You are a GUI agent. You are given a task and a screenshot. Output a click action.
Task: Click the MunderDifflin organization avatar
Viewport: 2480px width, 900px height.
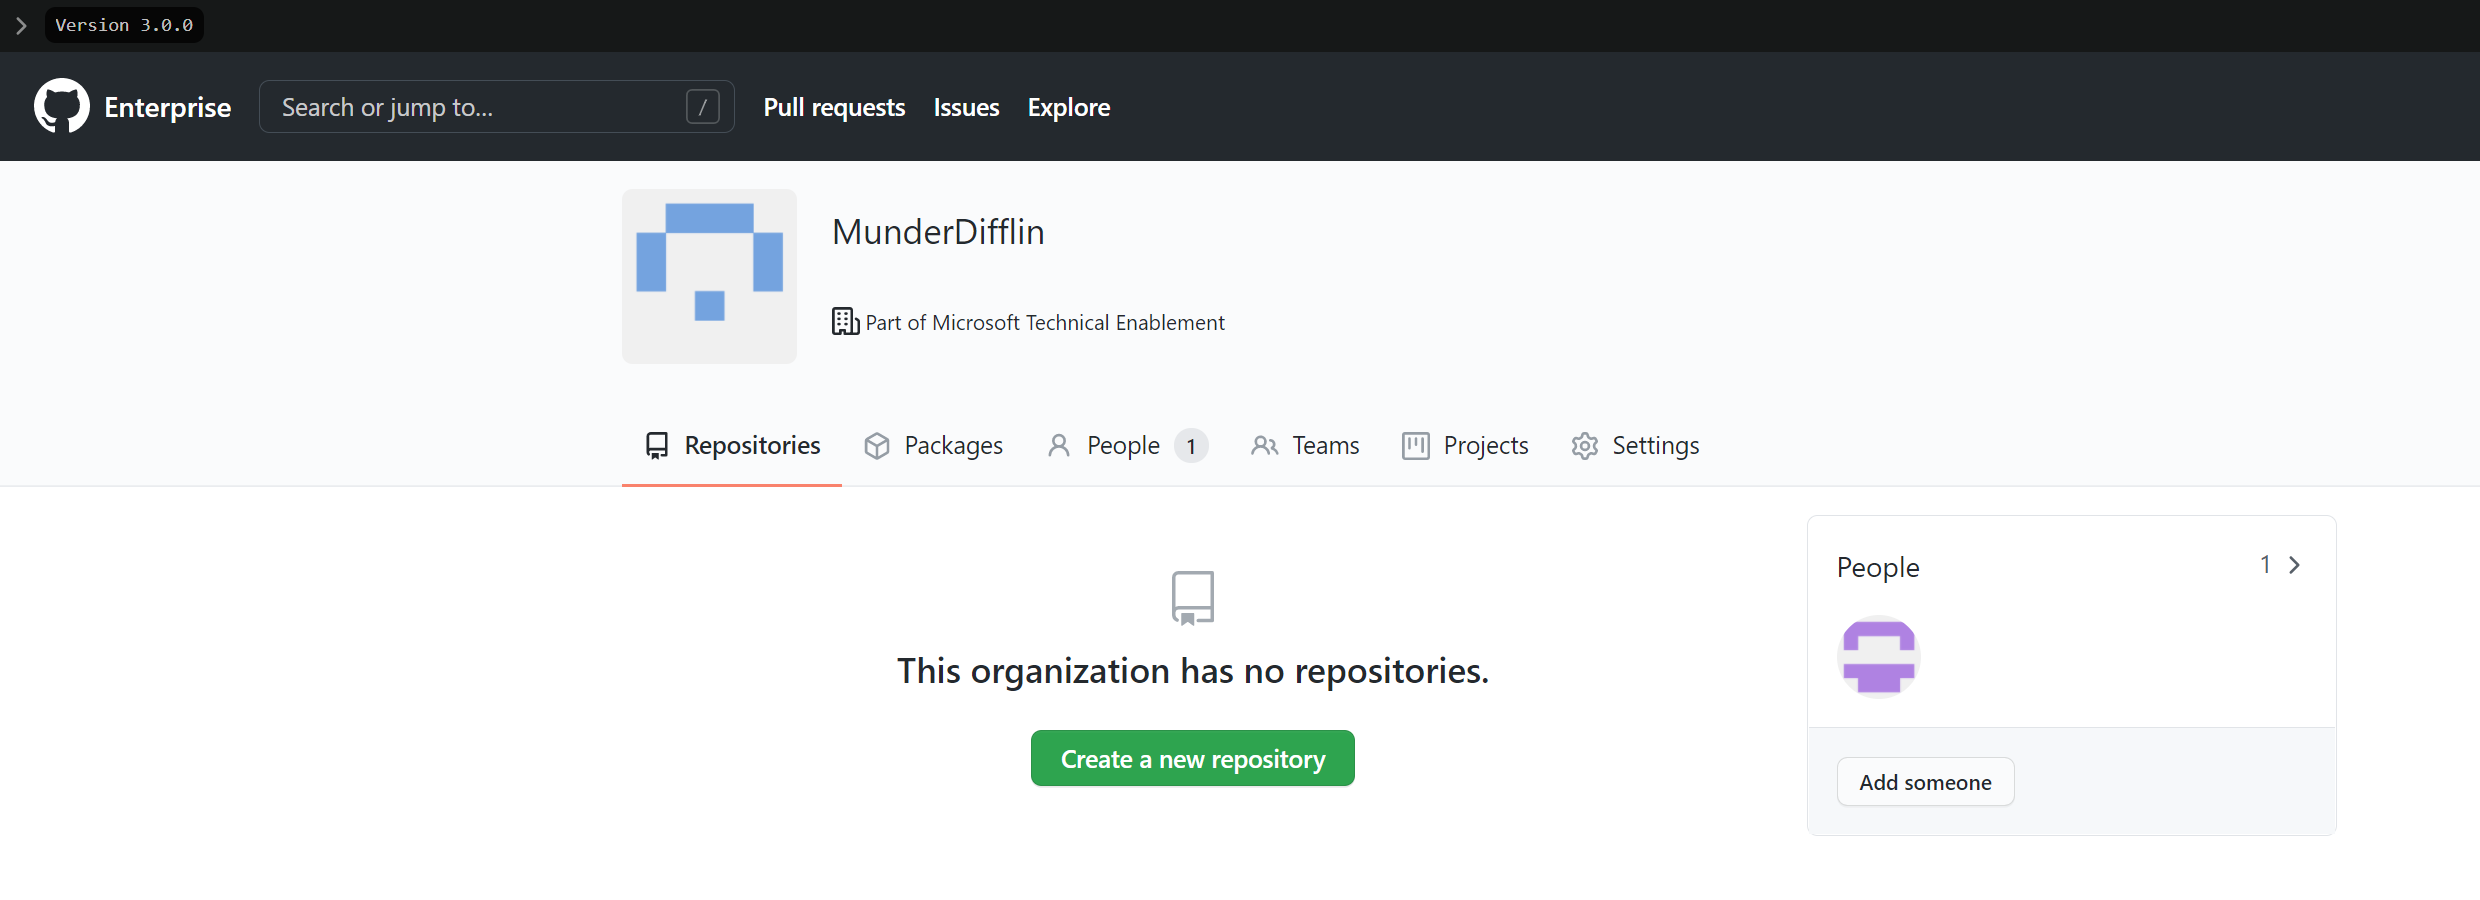coord(709,276)
